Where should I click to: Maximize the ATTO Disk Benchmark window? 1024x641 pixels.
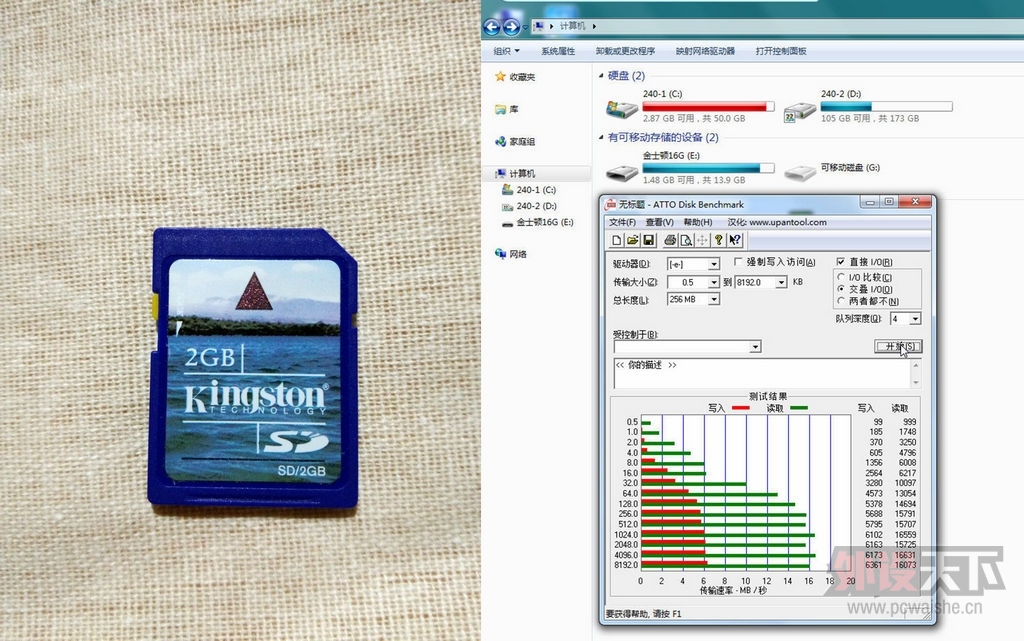point(888,202)
